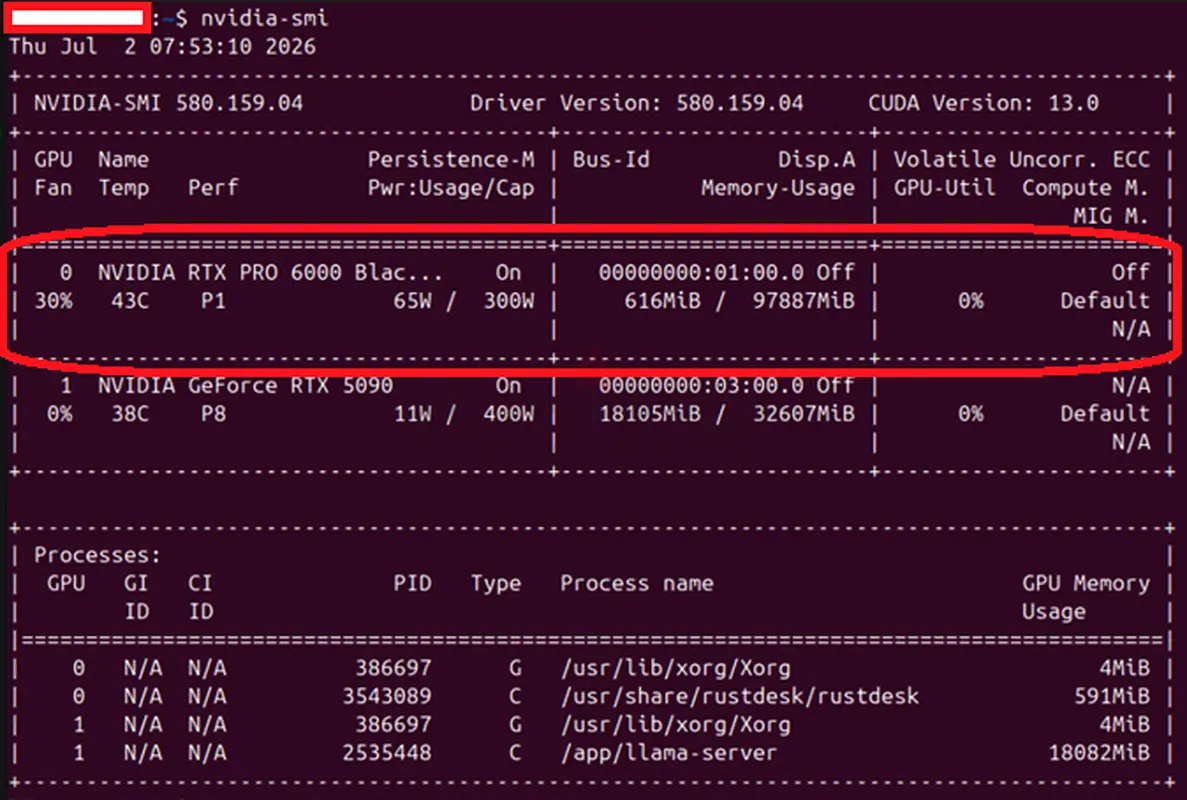Click the 616MiB memory usage value
The height and width of the screenshot is (800, 1187).
(x=662, y=301)
